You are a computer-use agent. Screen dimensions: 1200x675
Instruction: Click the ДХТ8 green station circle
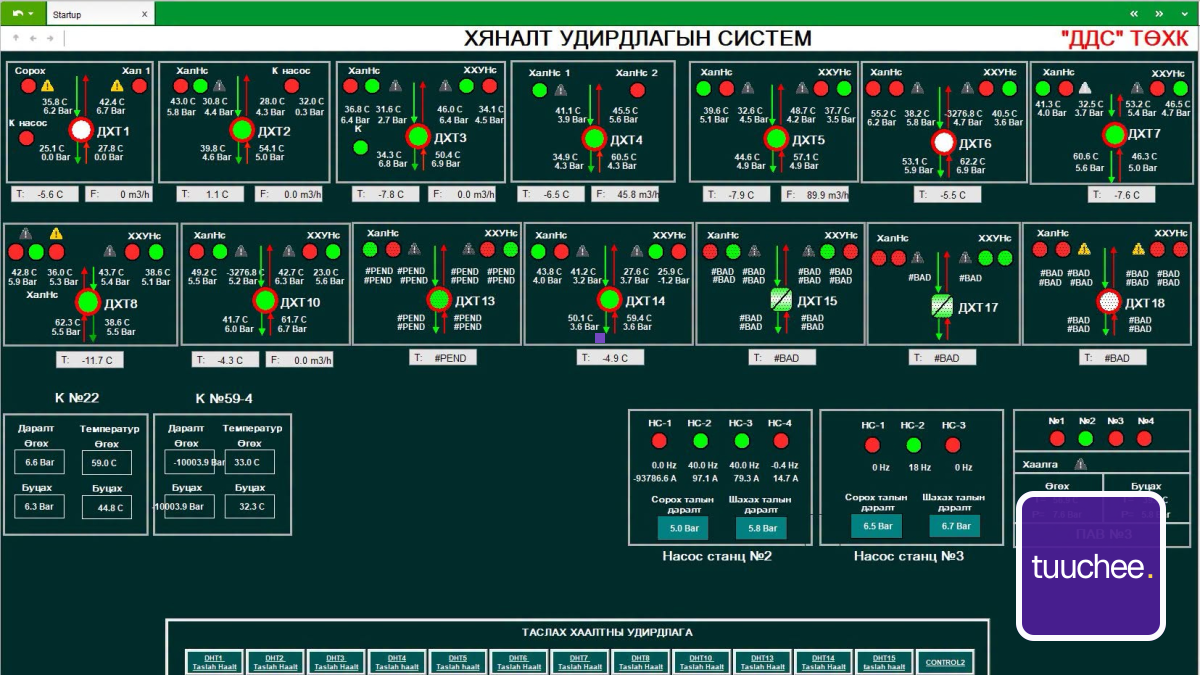click(x=88, y=301)
